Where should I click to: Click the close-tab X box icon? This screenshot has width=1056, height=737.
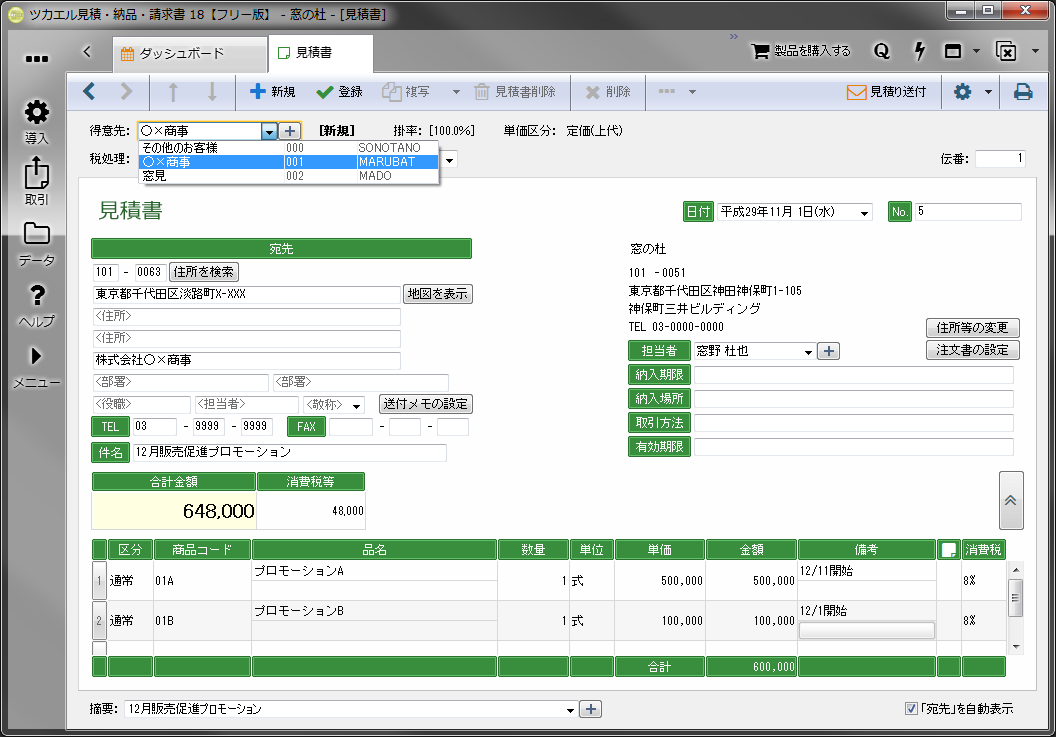pyautogui.click(x=1006, y=51)
